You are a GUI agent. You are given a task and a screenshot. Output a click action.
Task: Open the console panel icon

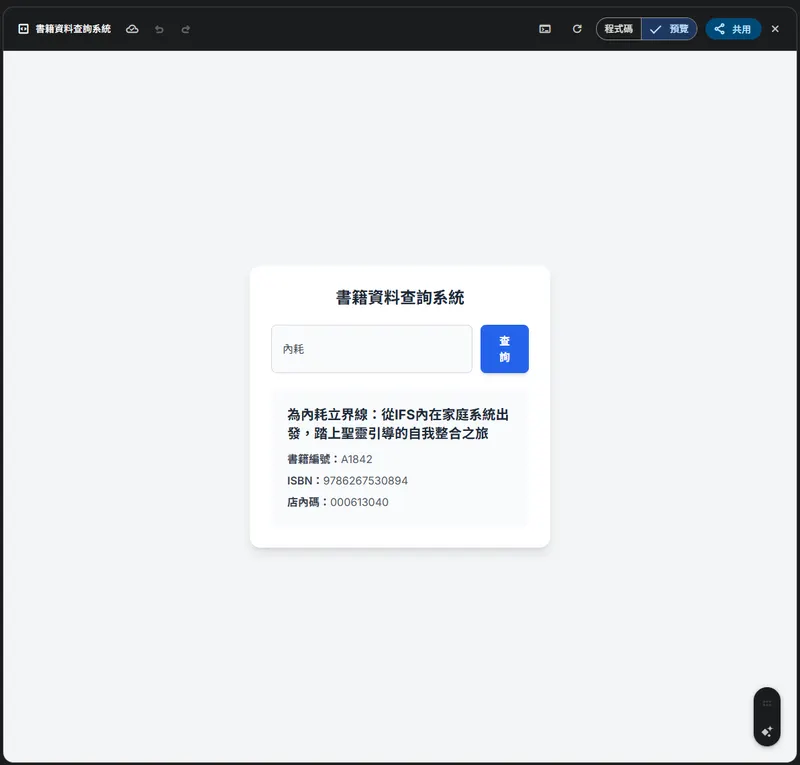click(x=545, y=29)
